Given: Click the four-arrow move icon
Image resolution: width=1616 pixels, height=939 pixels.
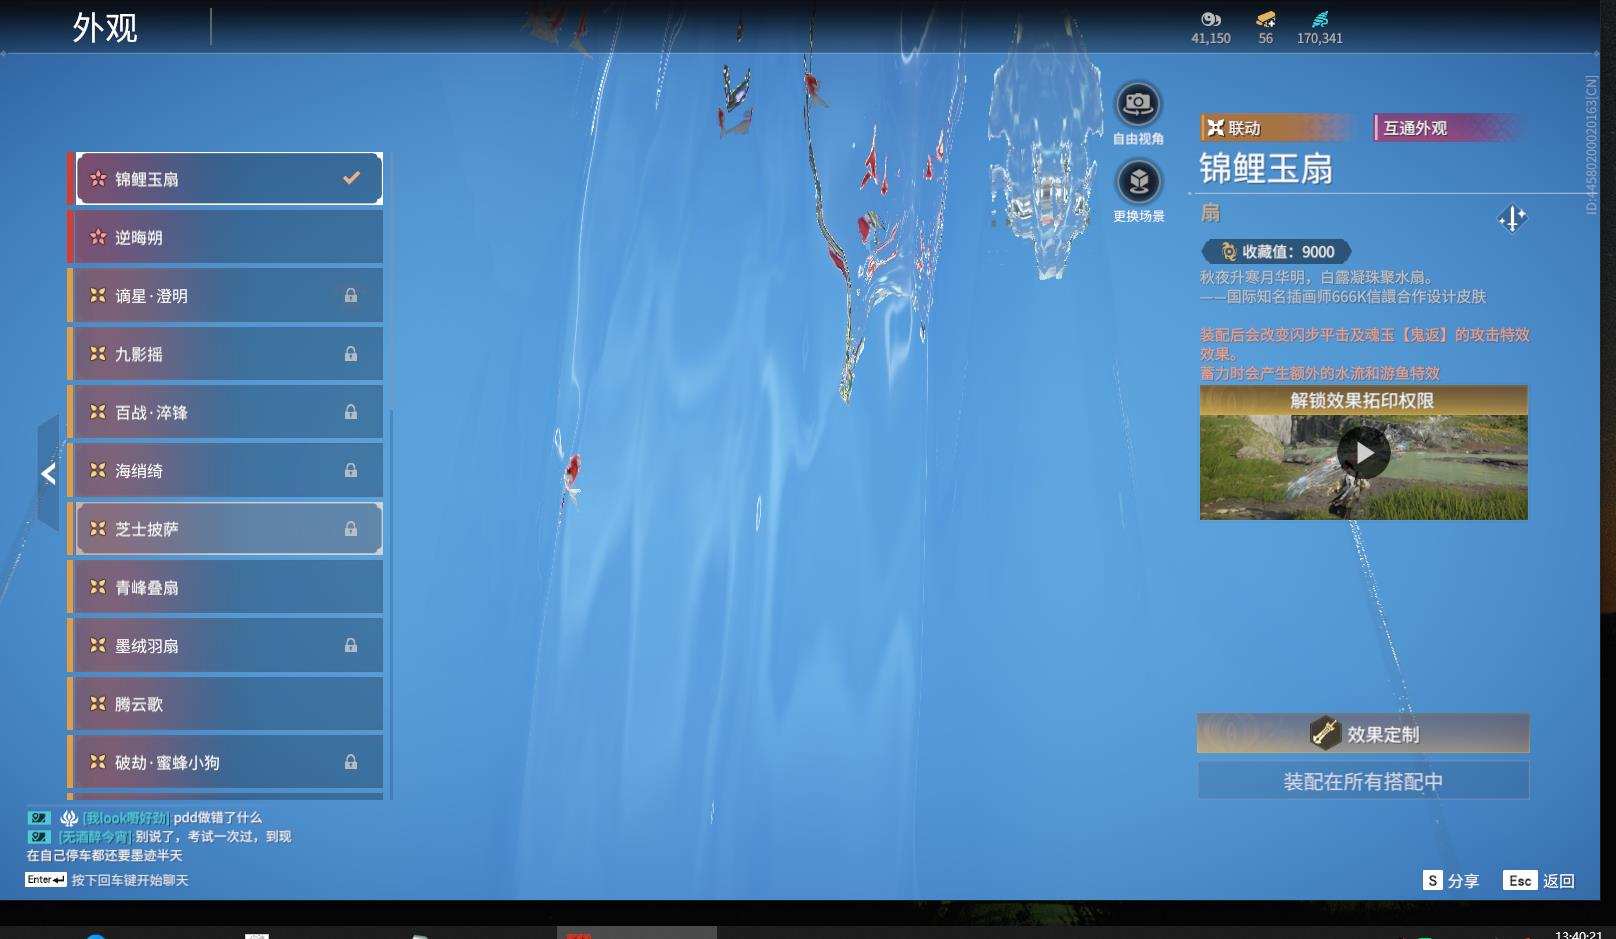Looking at the screenshot, I should (x=1512, y=219).
